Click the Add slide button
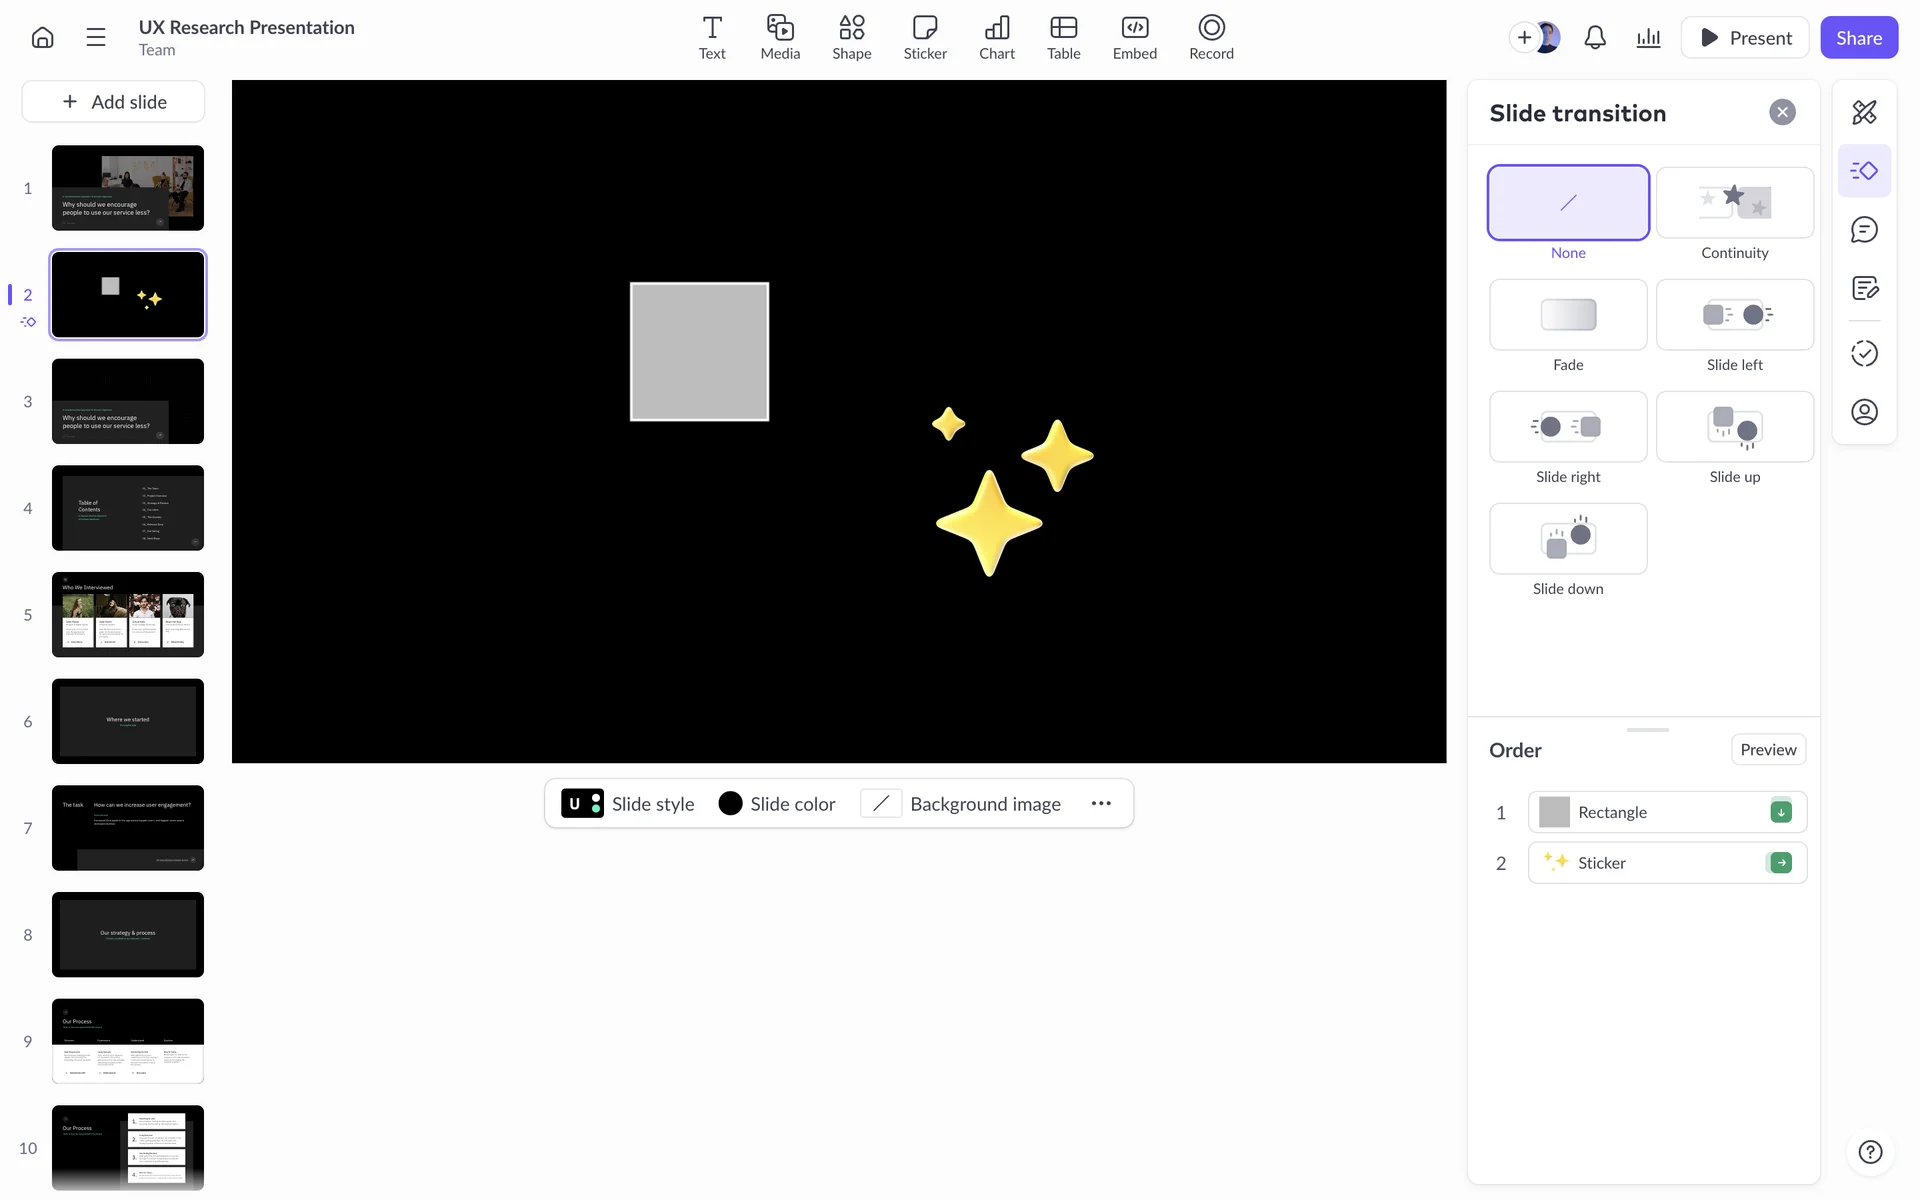The image size is (1920, 1200). 113,102
